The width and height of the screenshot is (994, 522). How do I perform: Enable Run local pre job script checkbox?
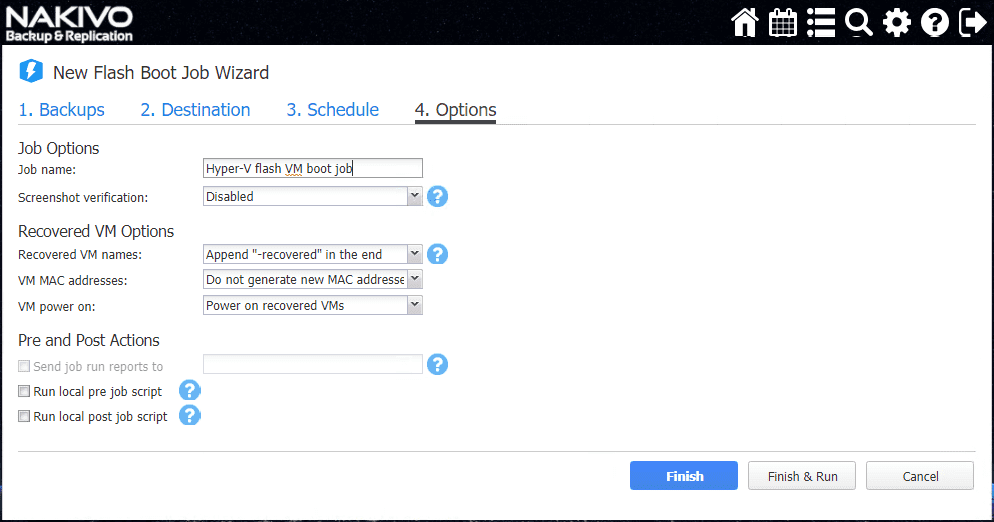(x=24, y=391)
